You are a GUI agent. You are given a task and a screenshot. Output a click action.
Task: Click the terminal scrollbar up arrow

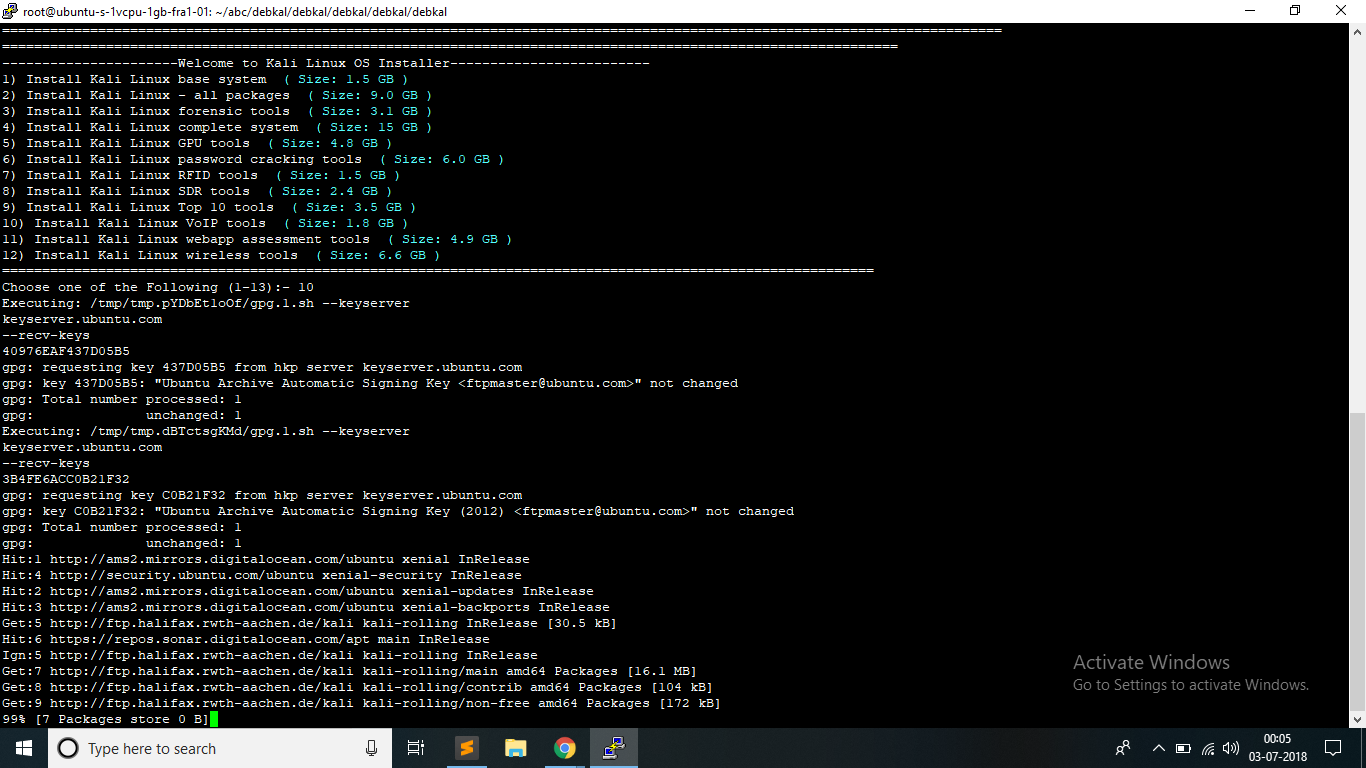(1357, 32)
